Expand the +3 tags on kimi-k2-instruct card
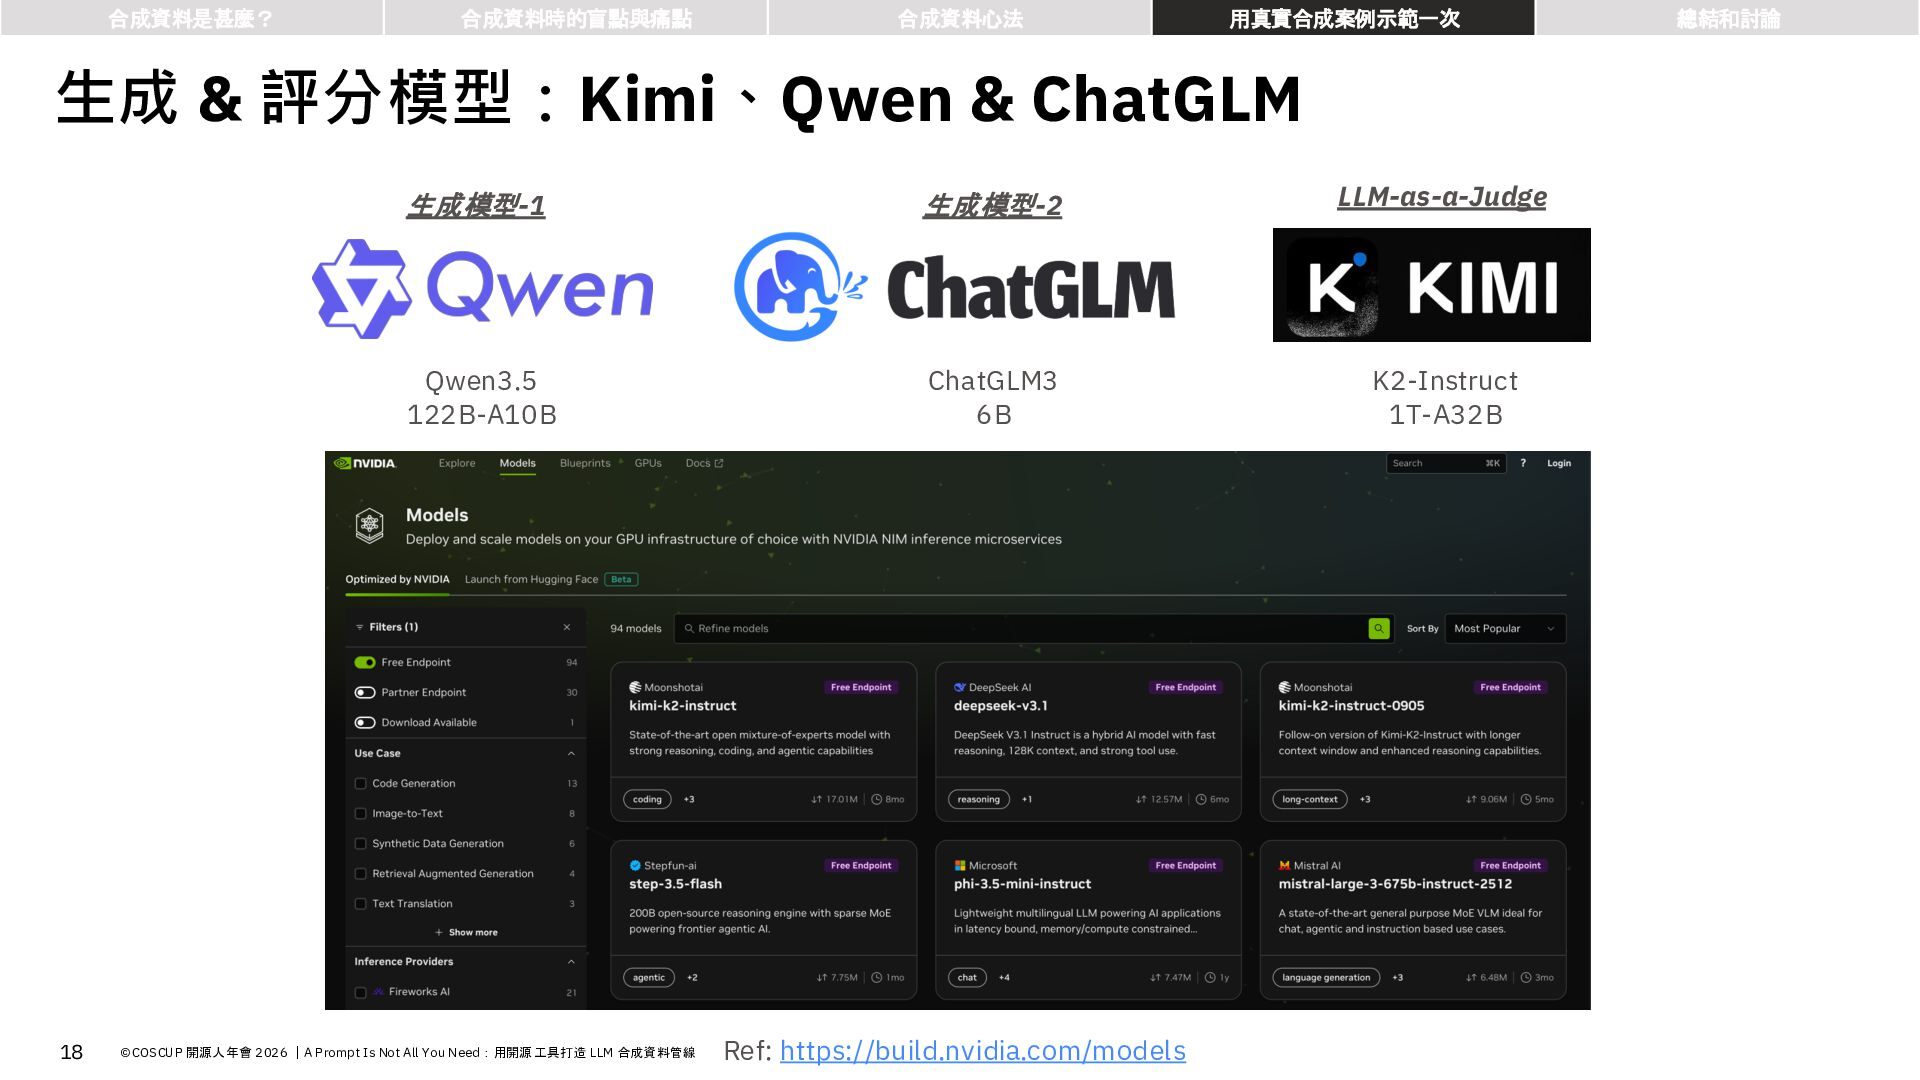This screenshot has width=1920, height=1080. tap(689, 799)
